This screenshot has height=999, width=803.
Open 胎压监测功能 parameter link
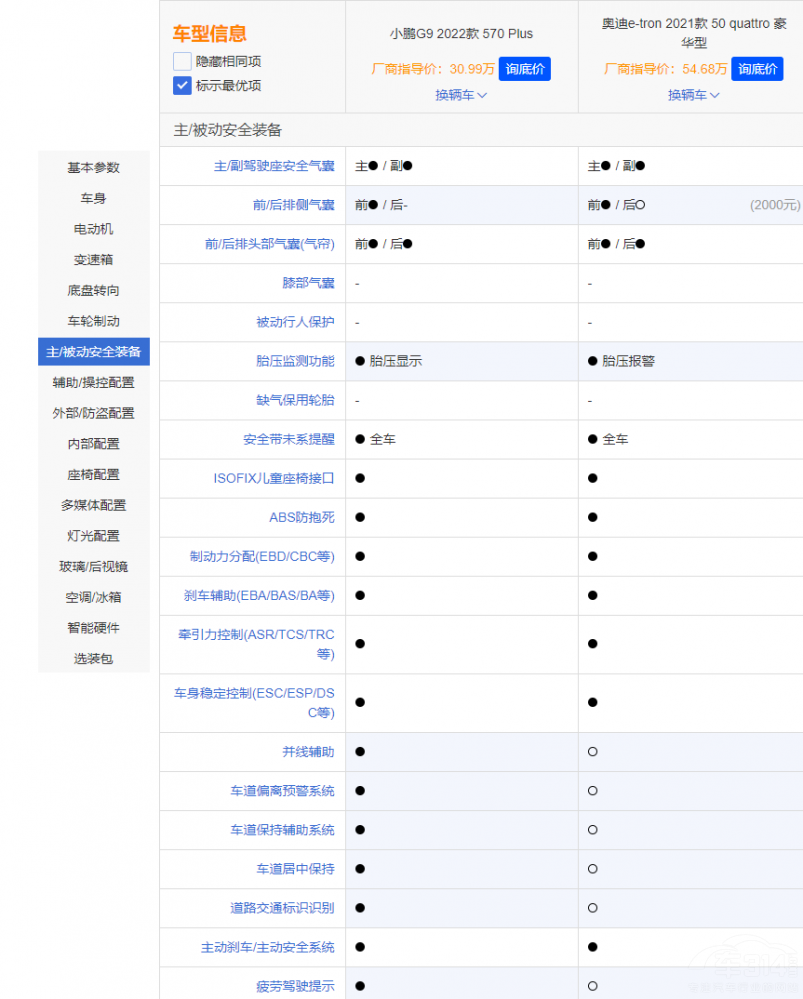tap(295, 361)
